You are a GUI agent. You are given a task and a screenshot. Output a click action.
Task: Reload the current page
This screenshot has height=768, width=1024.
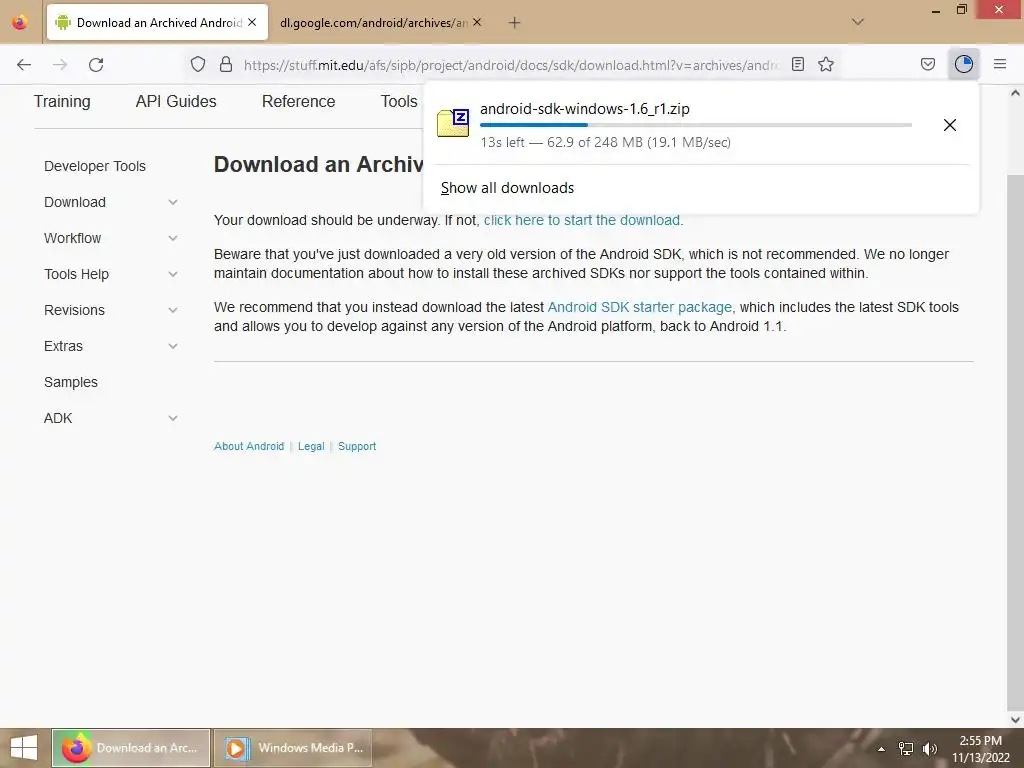pyautogui.click(x=96, y=64)
